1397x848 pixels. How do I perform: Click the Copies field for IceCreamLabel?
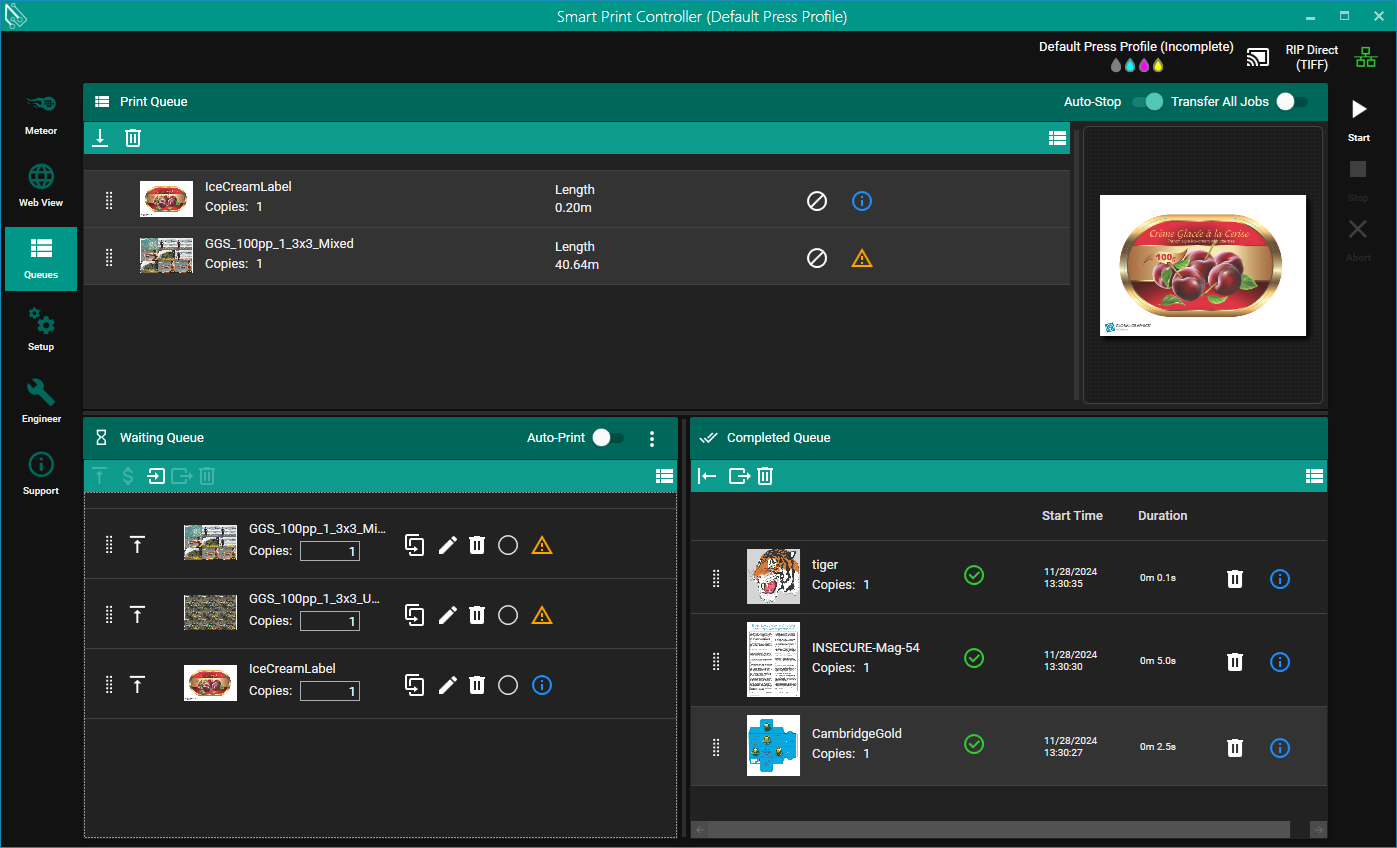click(329, 691)
